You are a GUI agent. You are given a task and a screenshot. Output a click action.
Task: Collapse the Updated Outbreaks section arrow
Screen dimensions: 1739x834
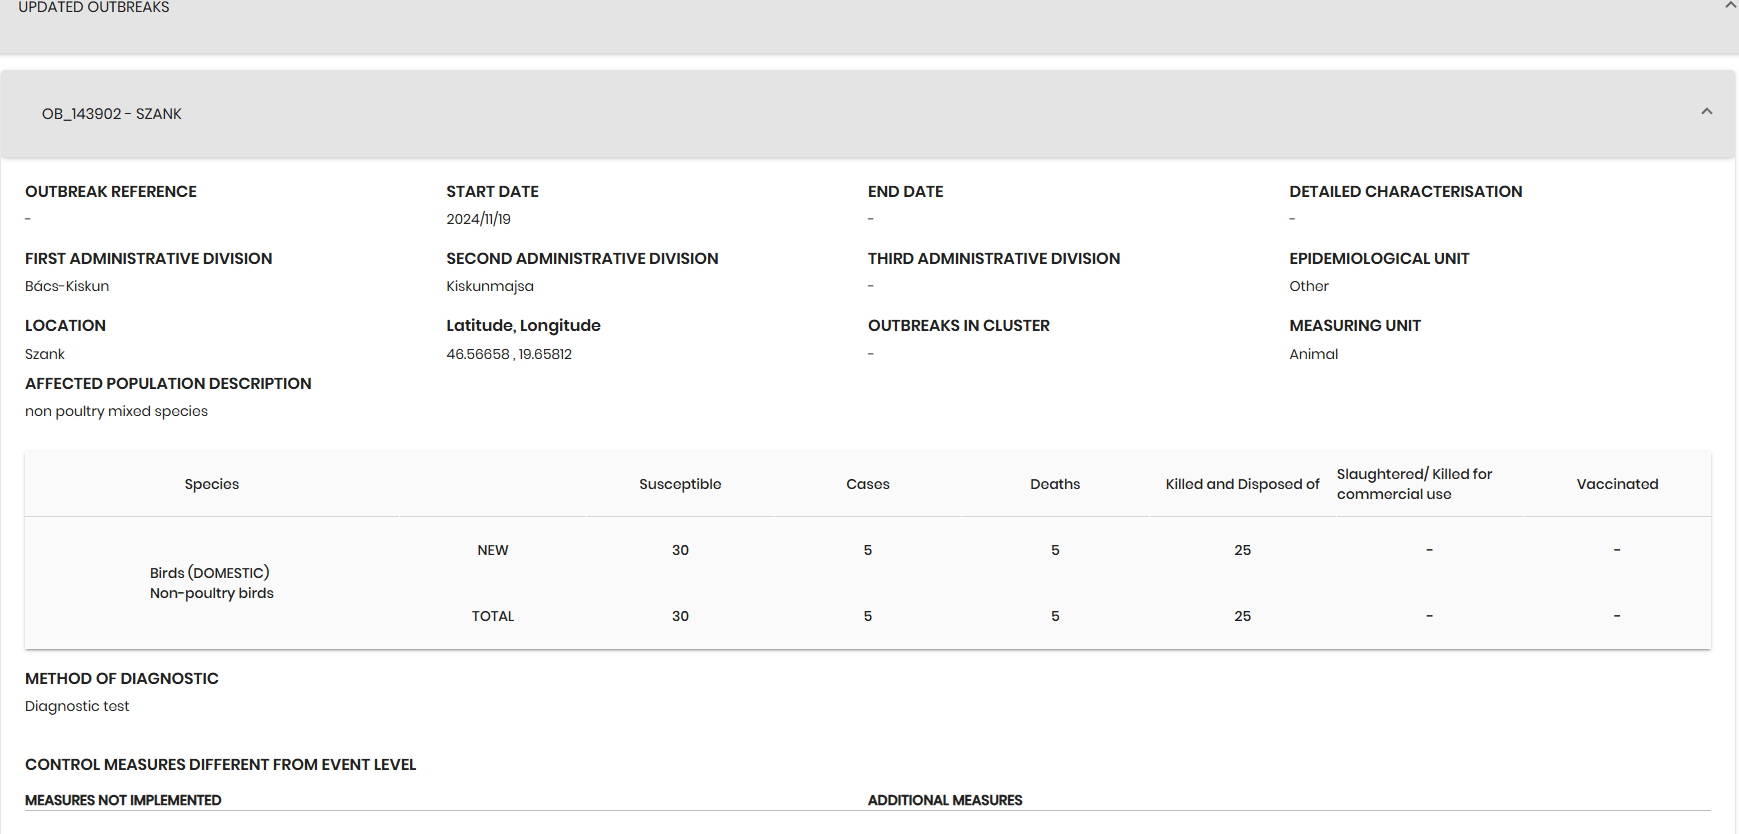point(1730,6)
